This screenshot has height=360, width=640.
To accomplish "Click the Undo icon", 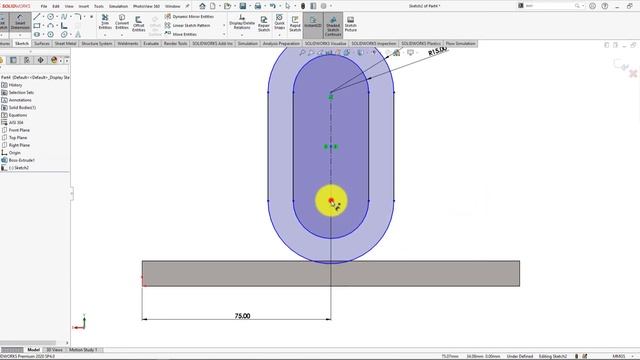I will 273,6.
